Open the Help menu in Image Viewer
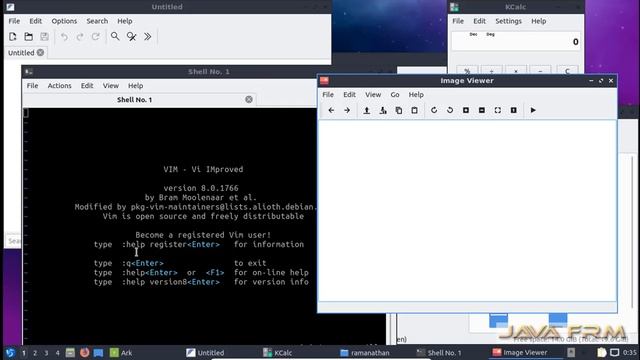This screenshot has width=640, height=360. coord(416,94)
